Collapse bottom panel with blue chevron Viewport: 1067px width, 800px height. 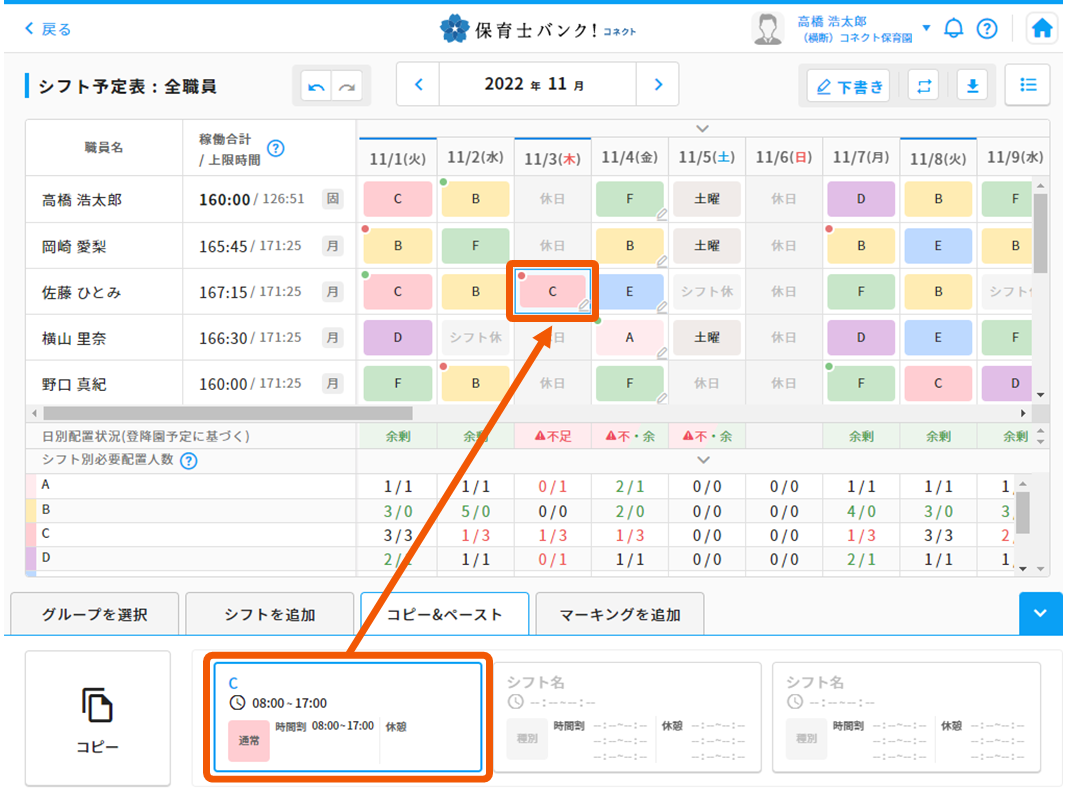[1041, 614]
